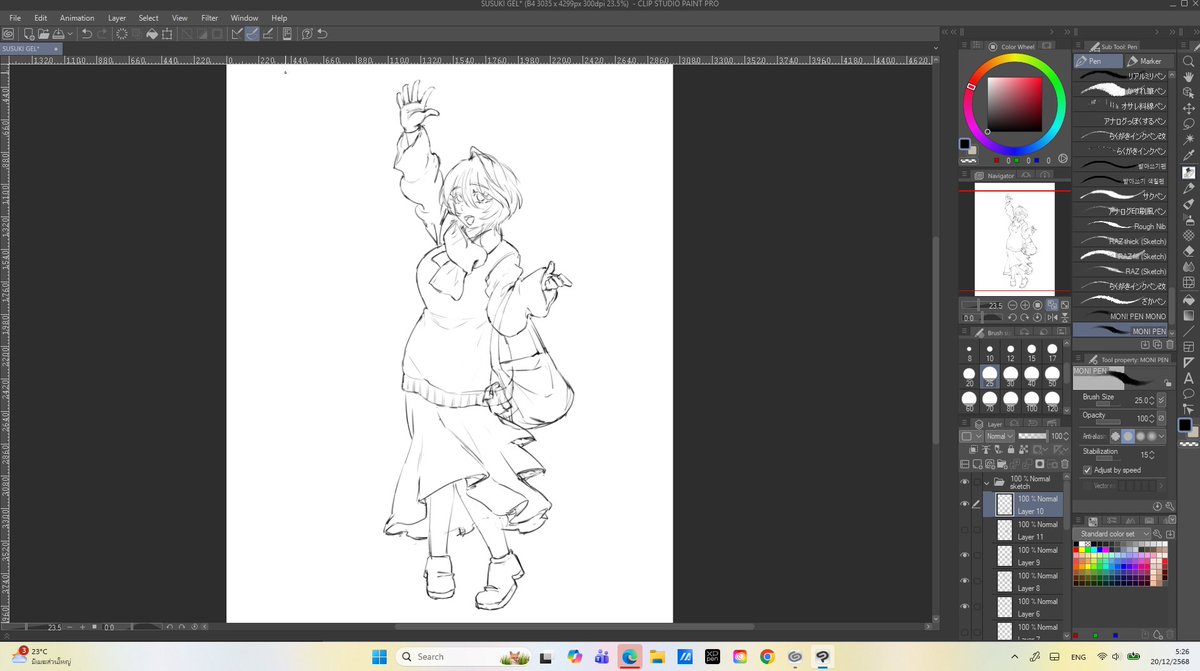Open the sub tool detail wrench icon
The height and width of the screenshot is (671, 1200).
(1170, 506)
